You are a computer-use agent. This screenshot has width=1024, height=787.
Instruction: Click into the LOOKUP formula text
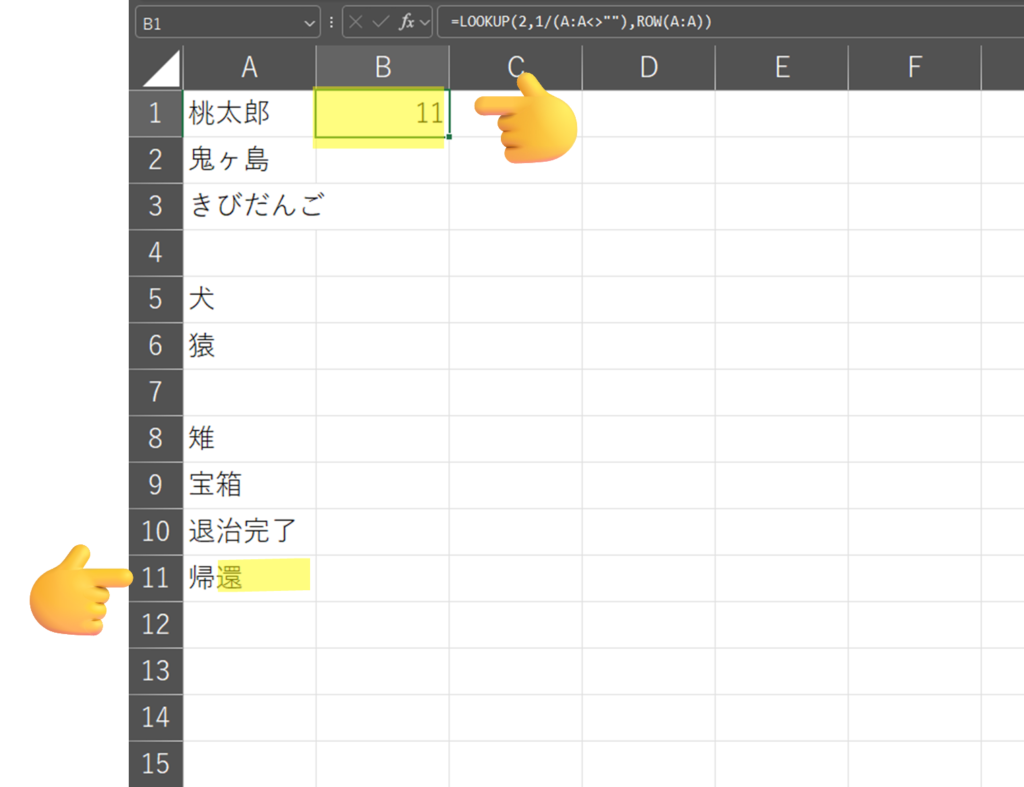click(x=580, y=22)
